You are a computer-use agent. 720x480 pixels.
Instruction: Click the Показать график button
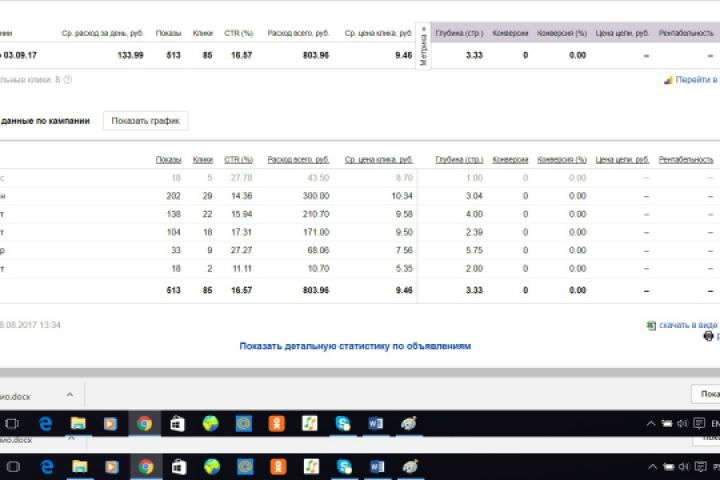pos(146,121)
